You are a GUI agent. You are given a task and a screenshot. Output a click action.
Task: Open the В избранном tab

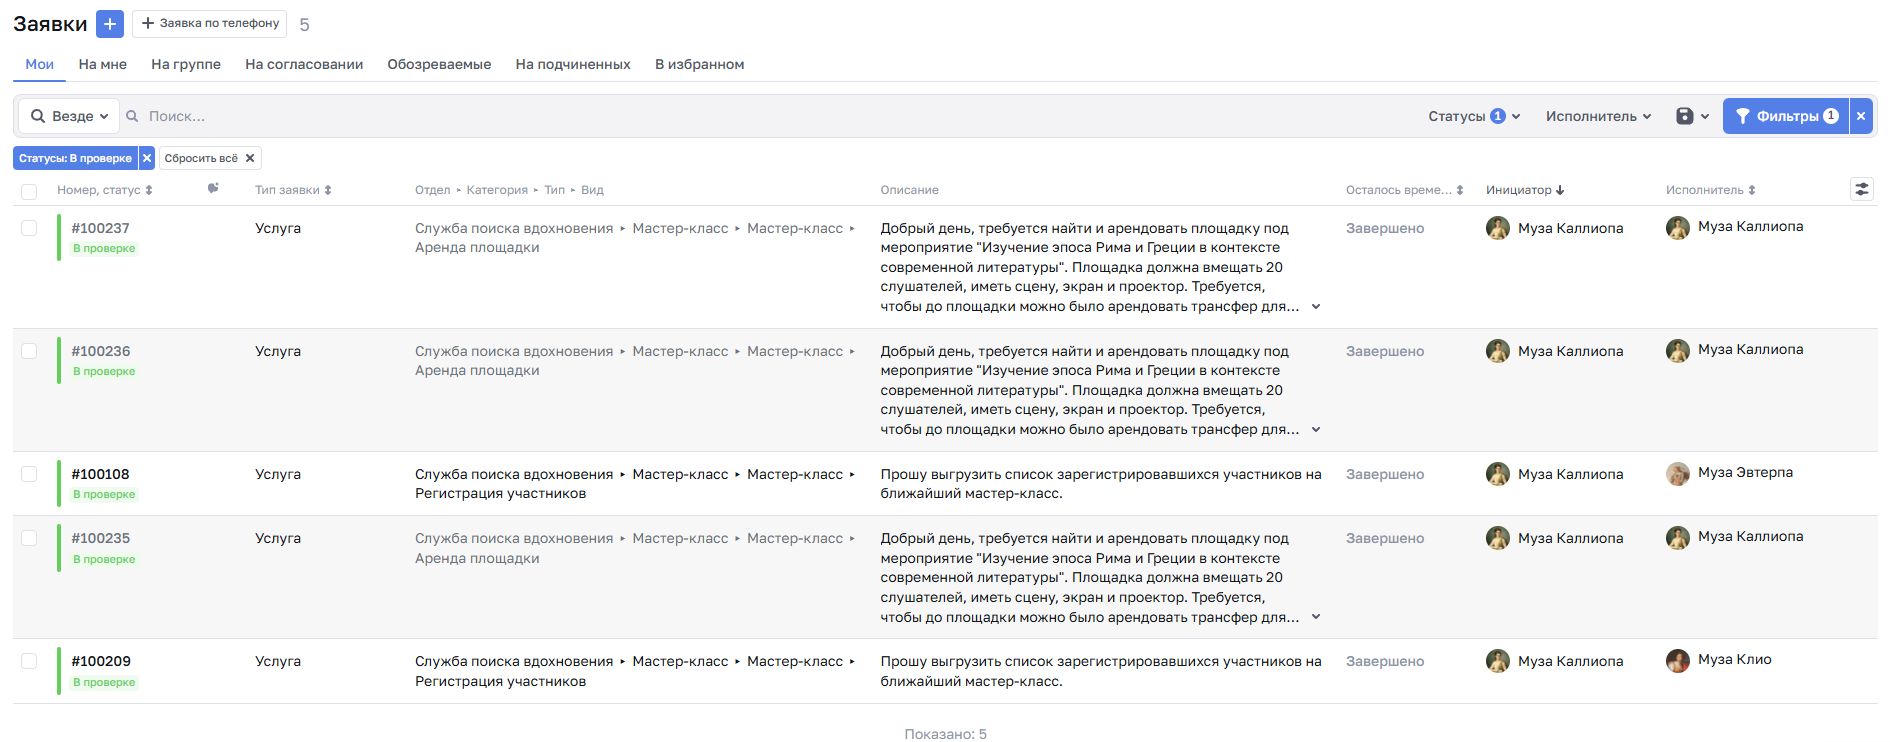coord(699,64)
